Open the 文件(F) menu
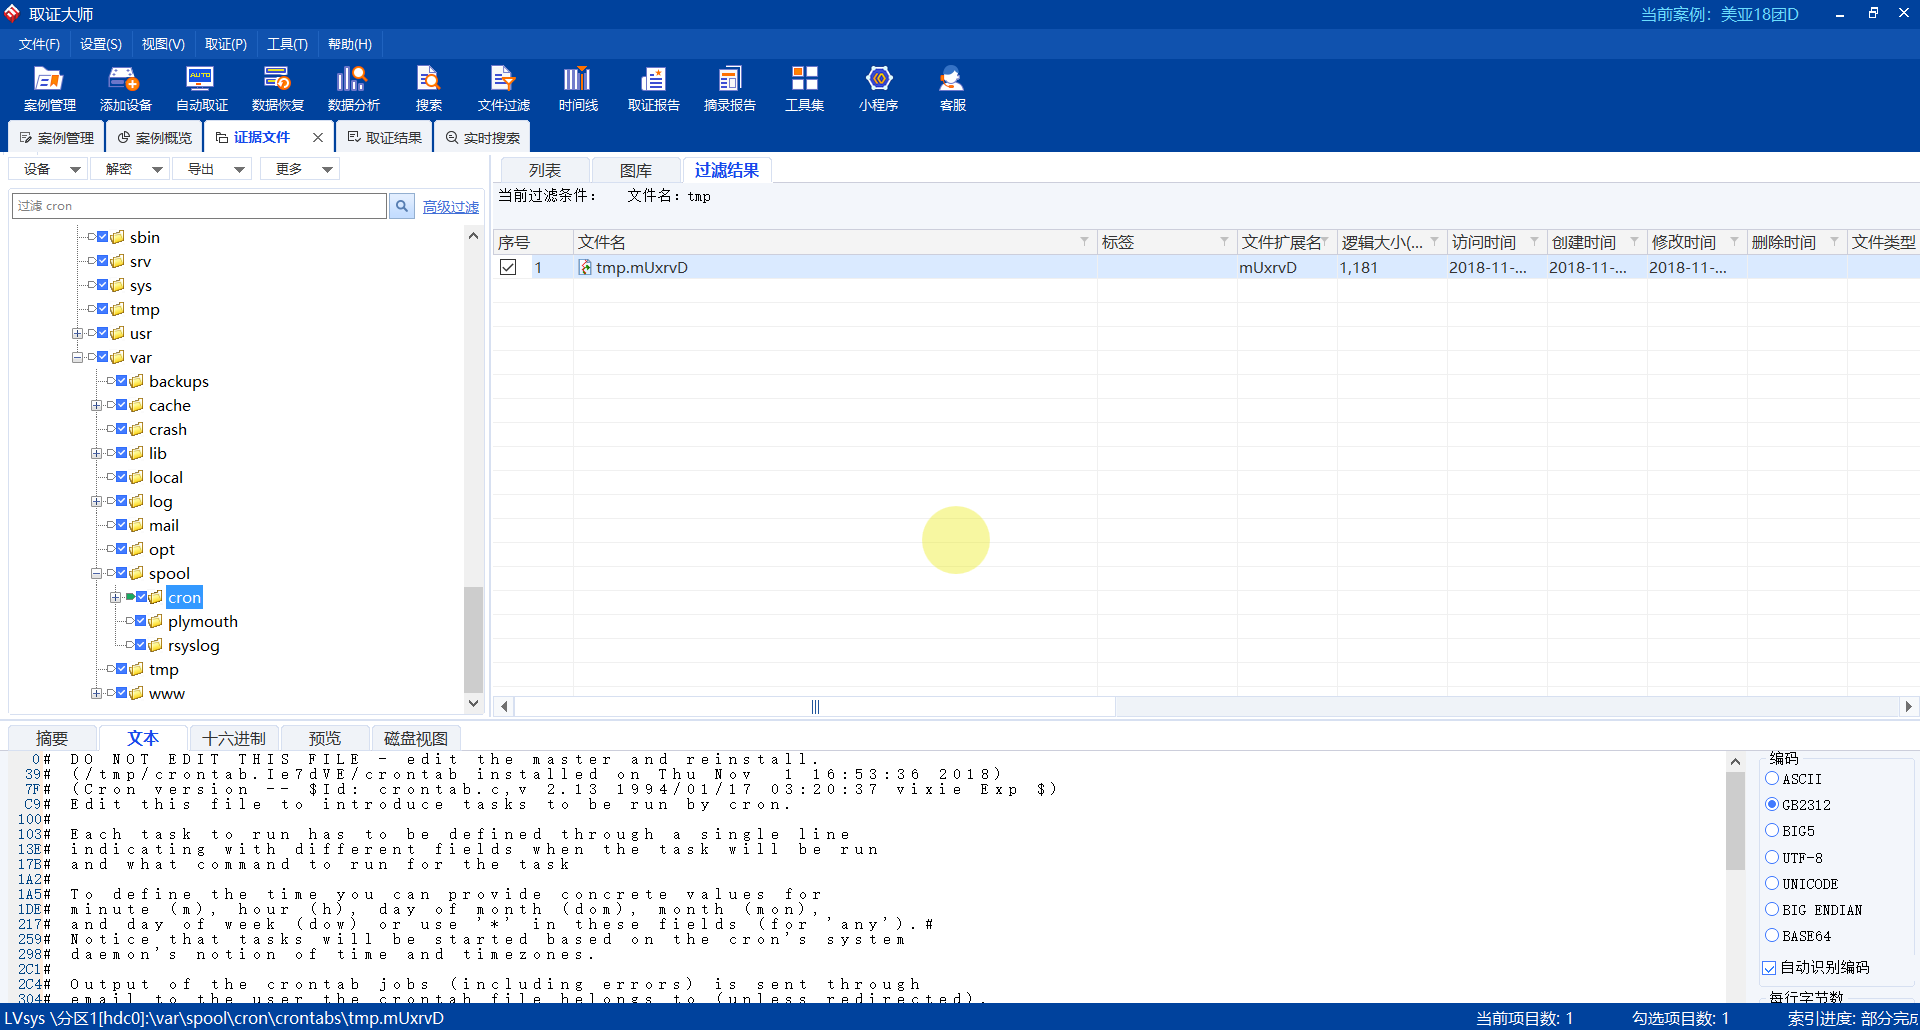 pos(39,44)
